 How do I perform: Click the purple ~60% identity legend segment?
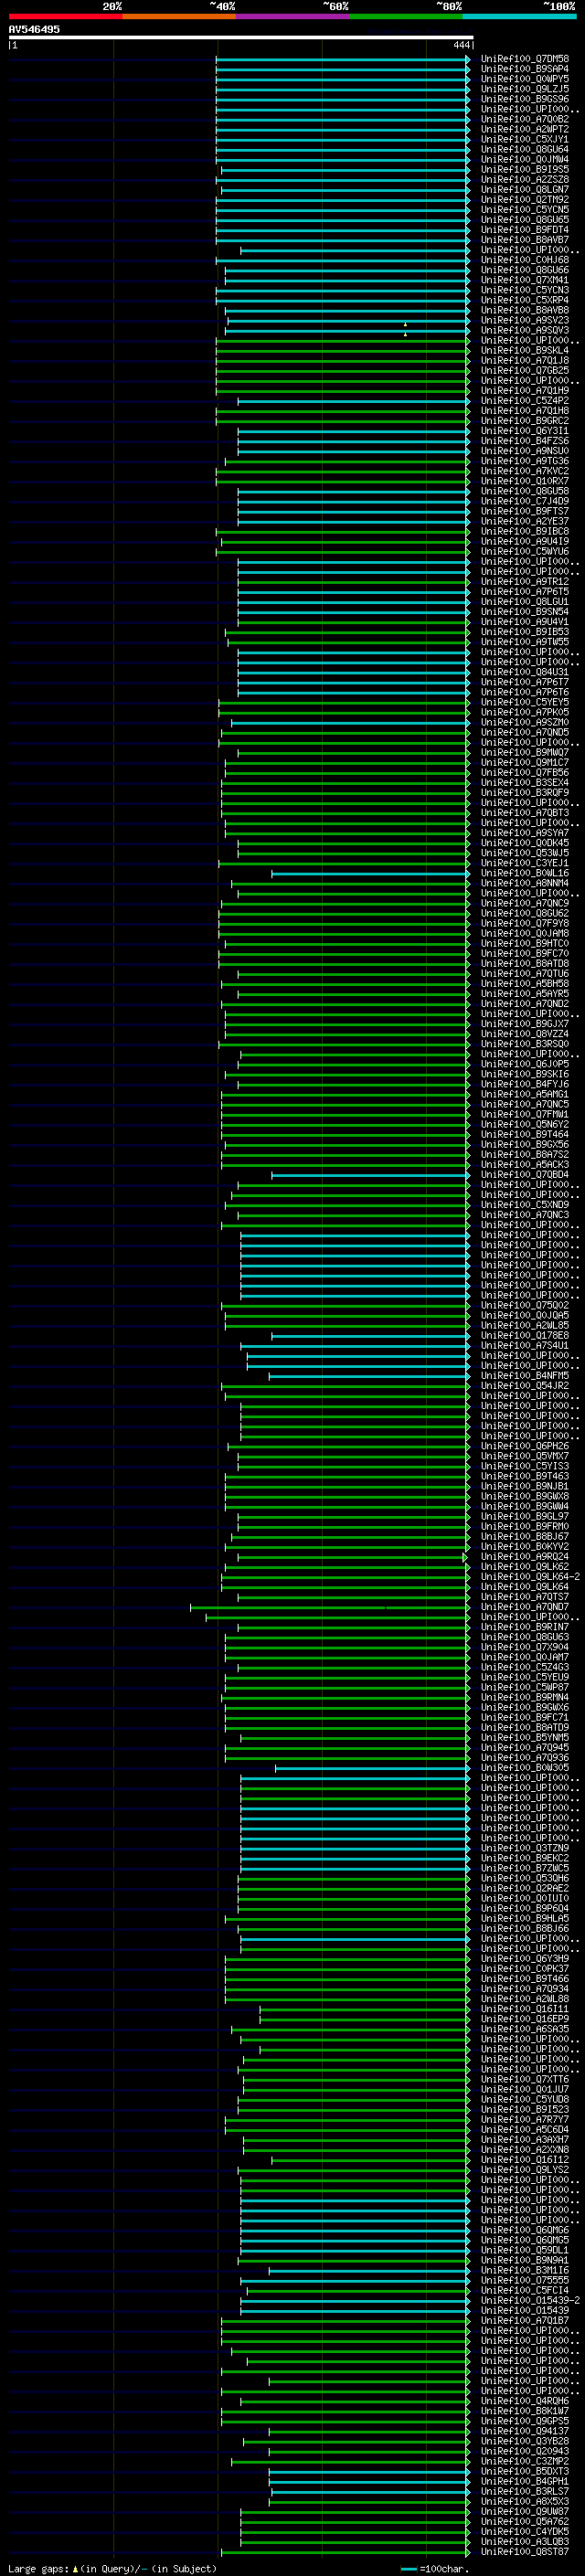[x=293, y=16]
